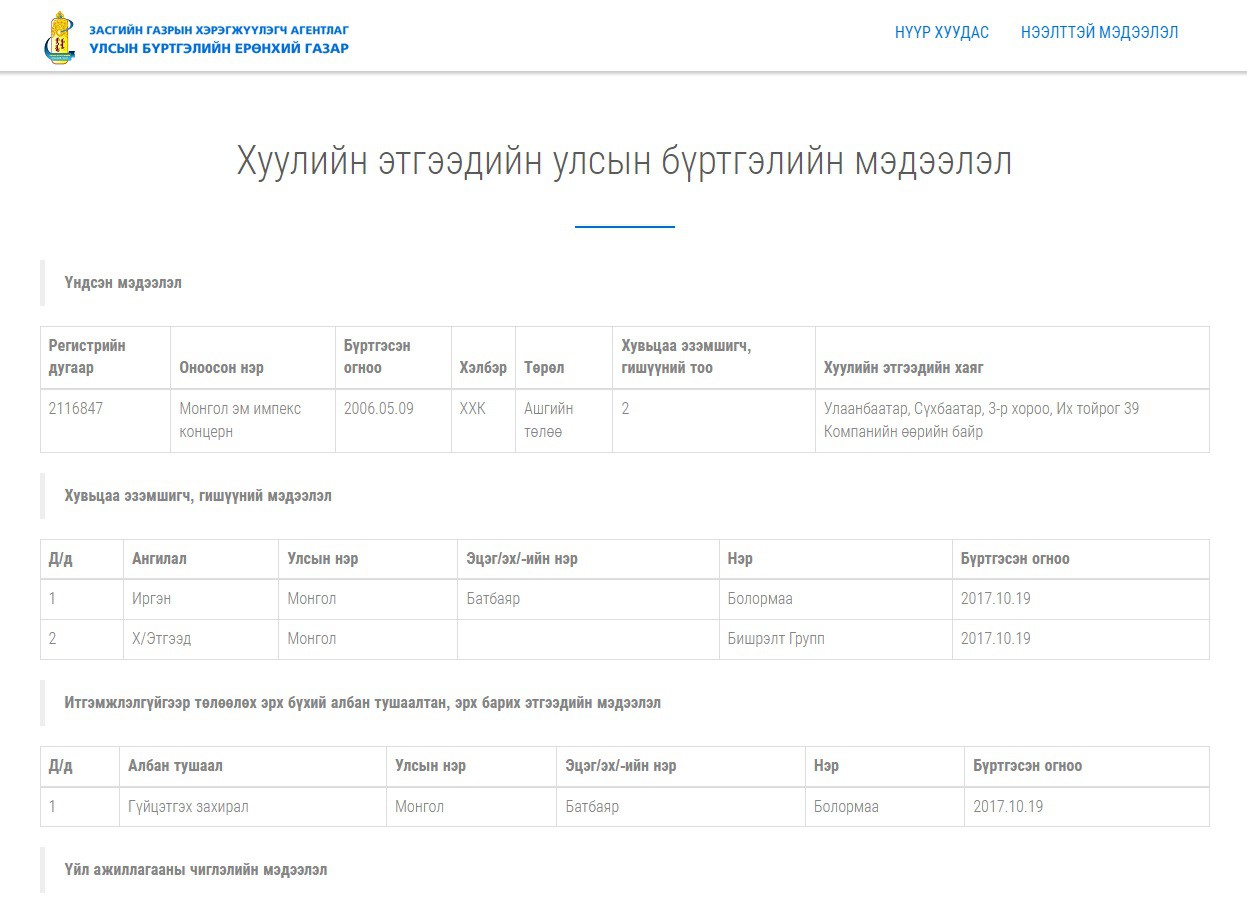Viewport: 1247px width, 897px height.
Task: Click the Үндсэн мэдээлэл section heading
Action: tap(123, 283)
